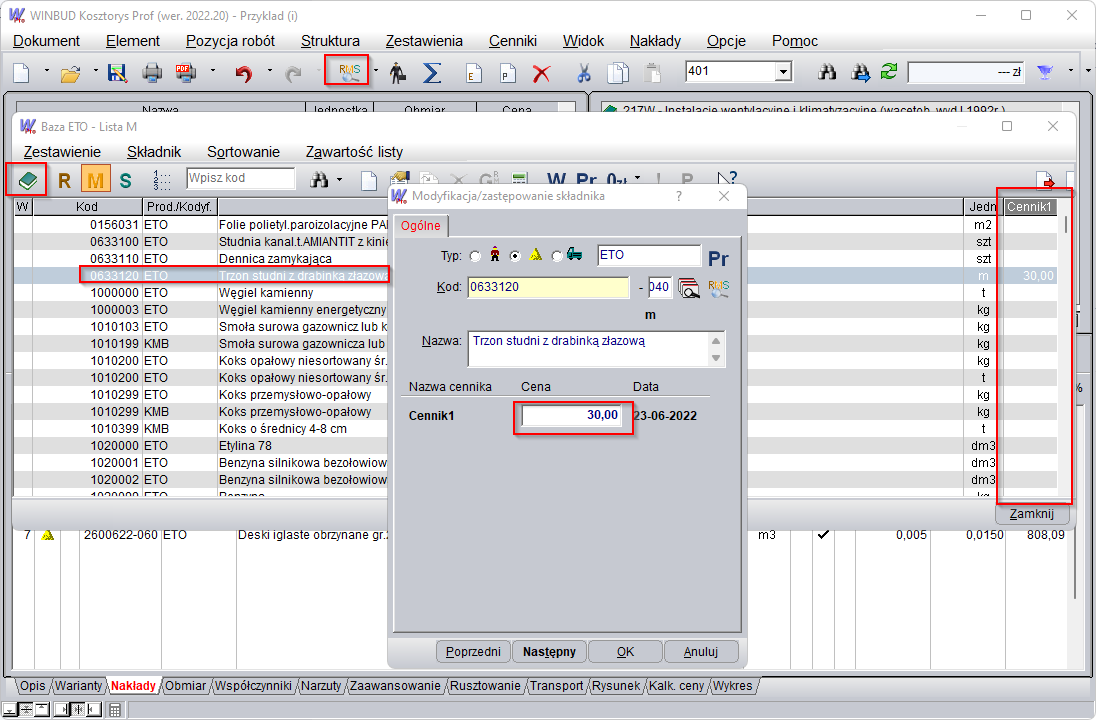Switch to the Obmiar tab
Image resolution: width=1096 pixels, height=720 pixels.
click(185, 686)
